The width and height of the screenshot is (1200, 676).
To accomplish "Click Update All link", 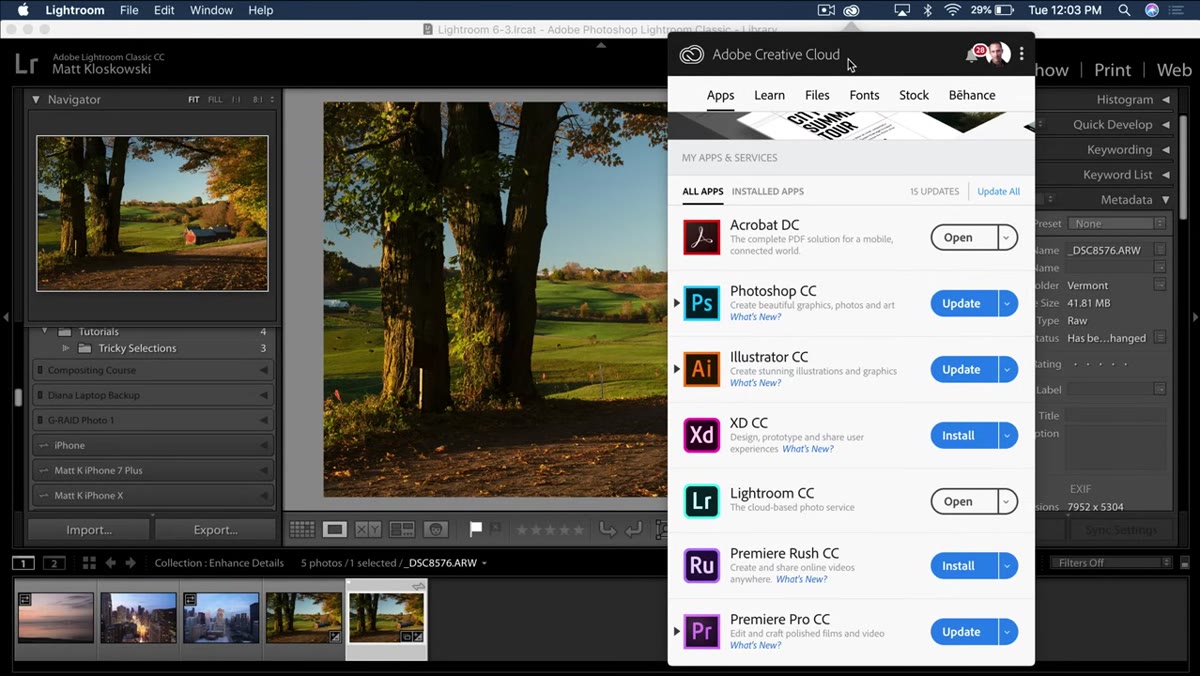I will [x=999, y=191].
